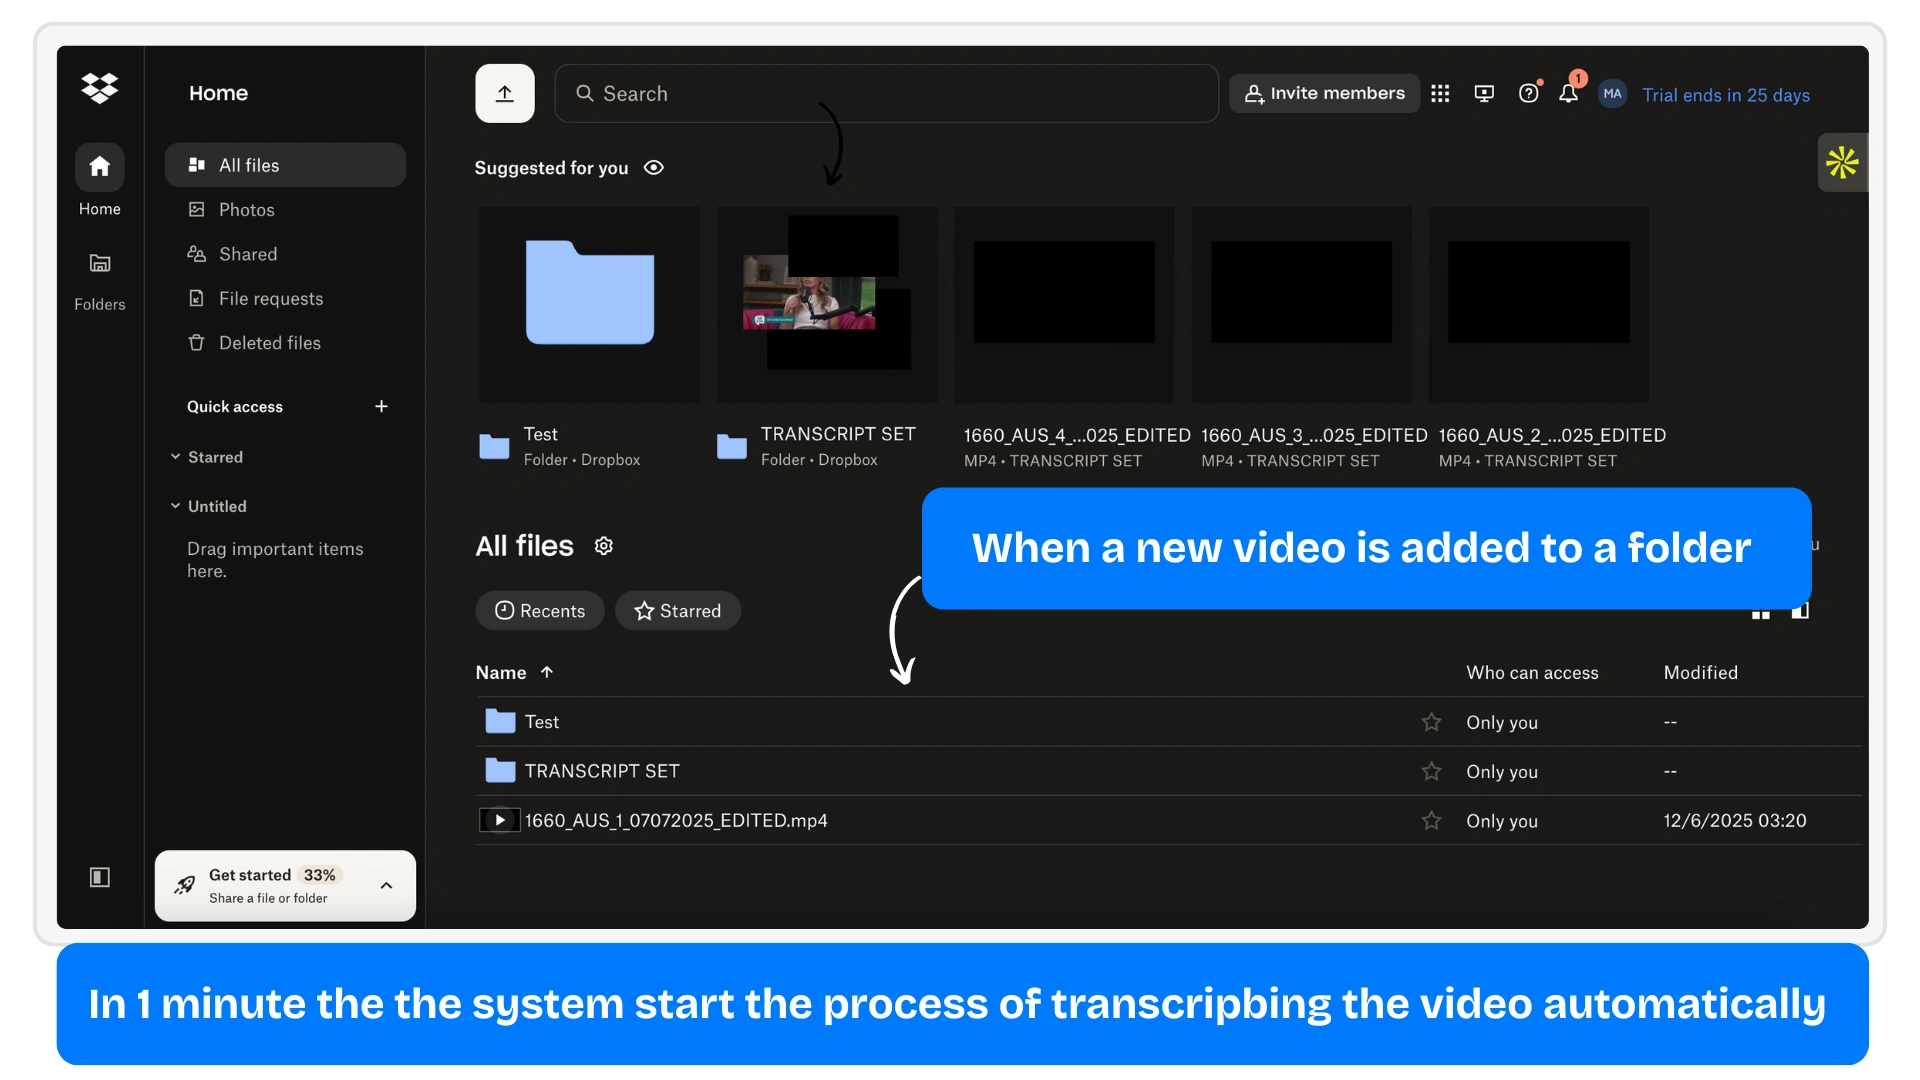Click Trial ends in 25 days link
The width and height of the screenshot is (1920, 1080).
tap(1725, 95)
